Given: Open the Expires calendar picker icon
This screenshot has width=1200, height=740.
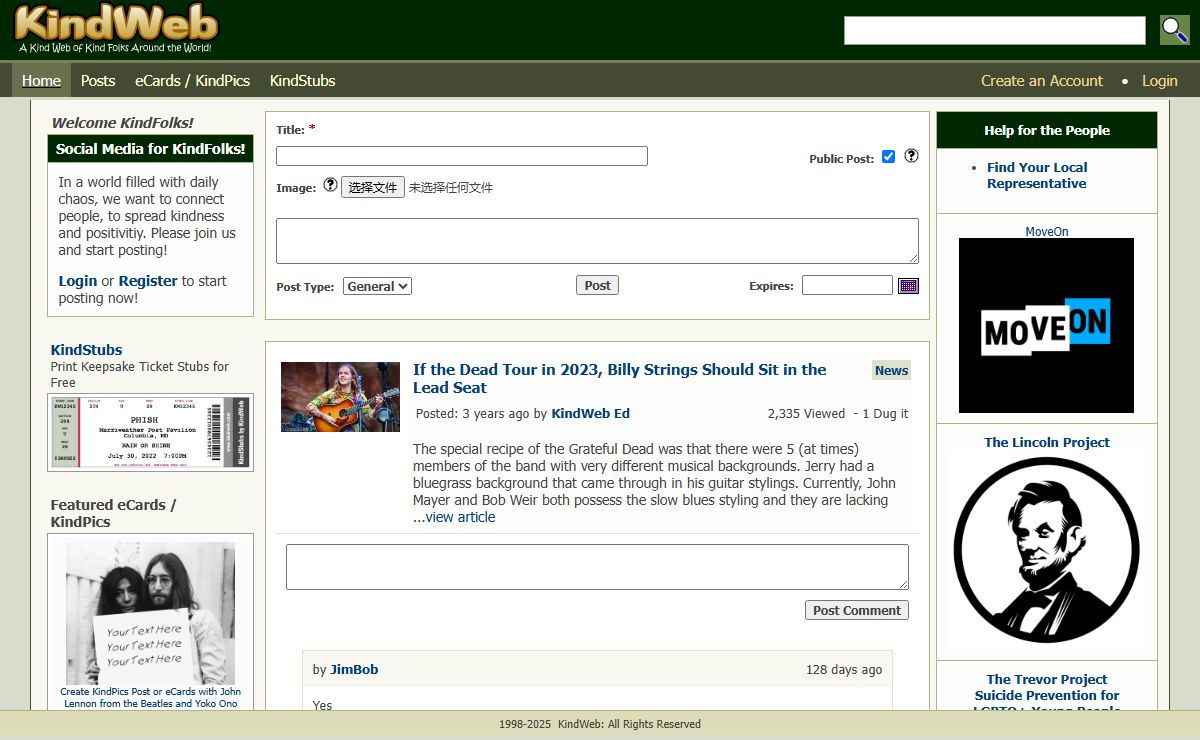Looking at the screenshot, I should pyautogui.click(x=908, y=286).
